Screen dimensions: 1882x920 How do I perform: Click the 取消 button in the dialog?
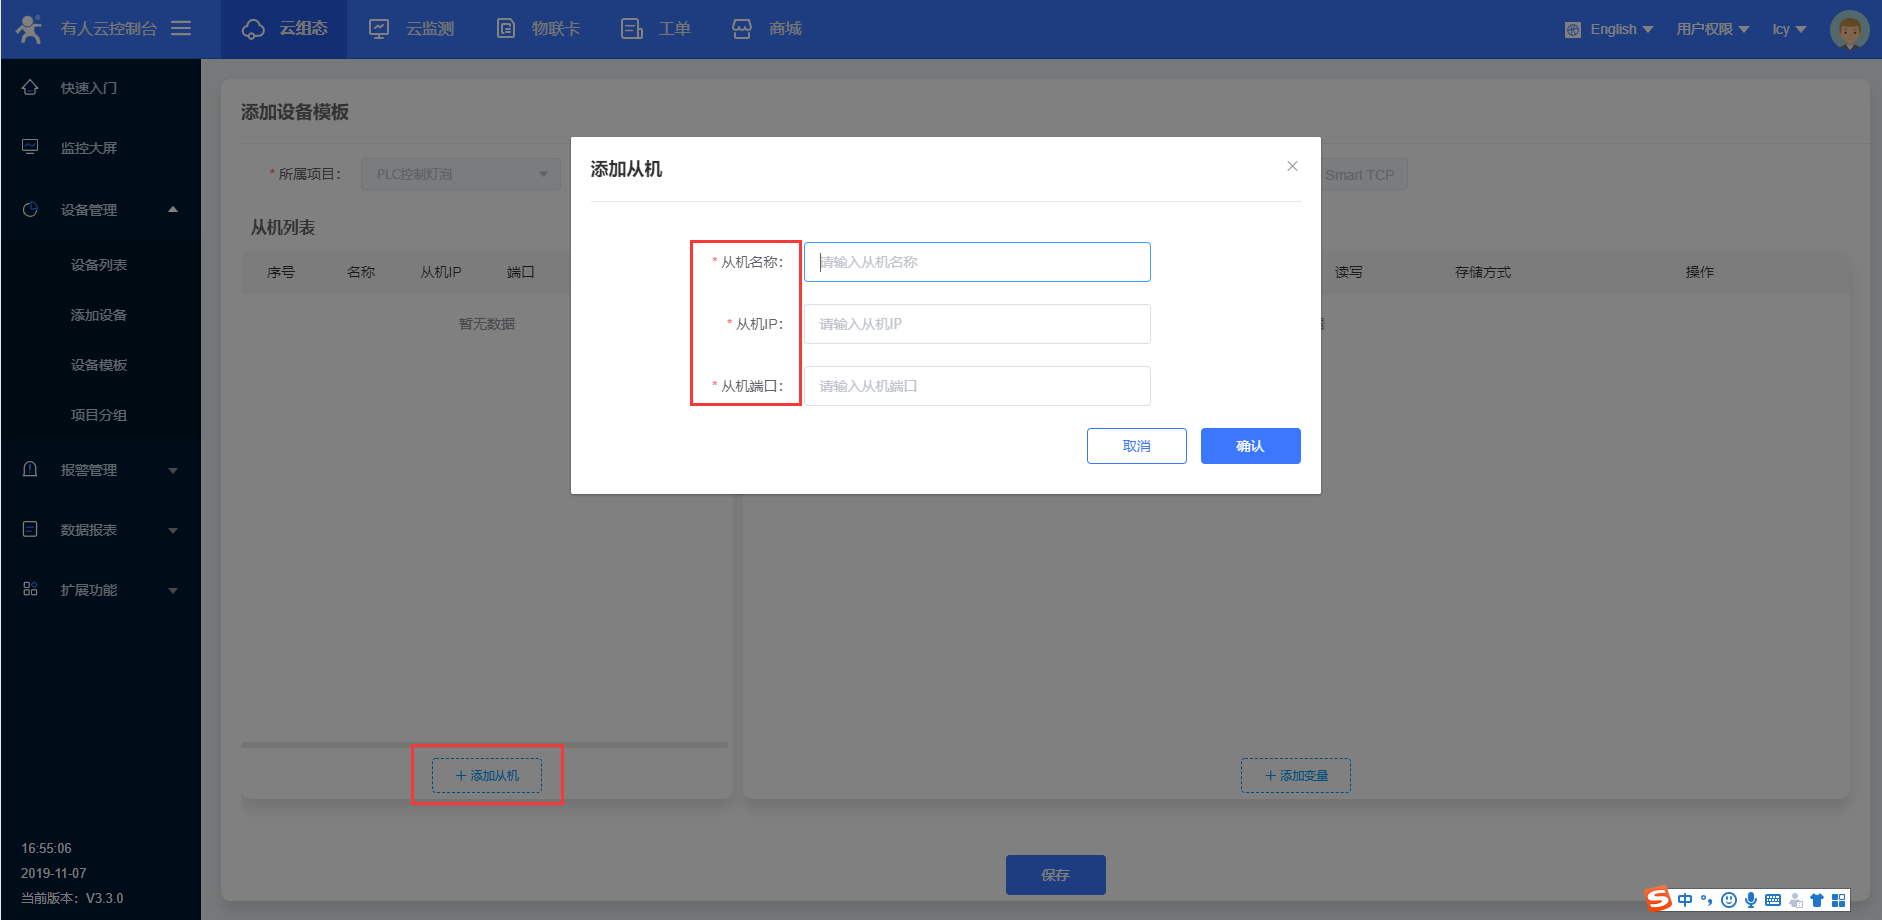point(1136,446)
